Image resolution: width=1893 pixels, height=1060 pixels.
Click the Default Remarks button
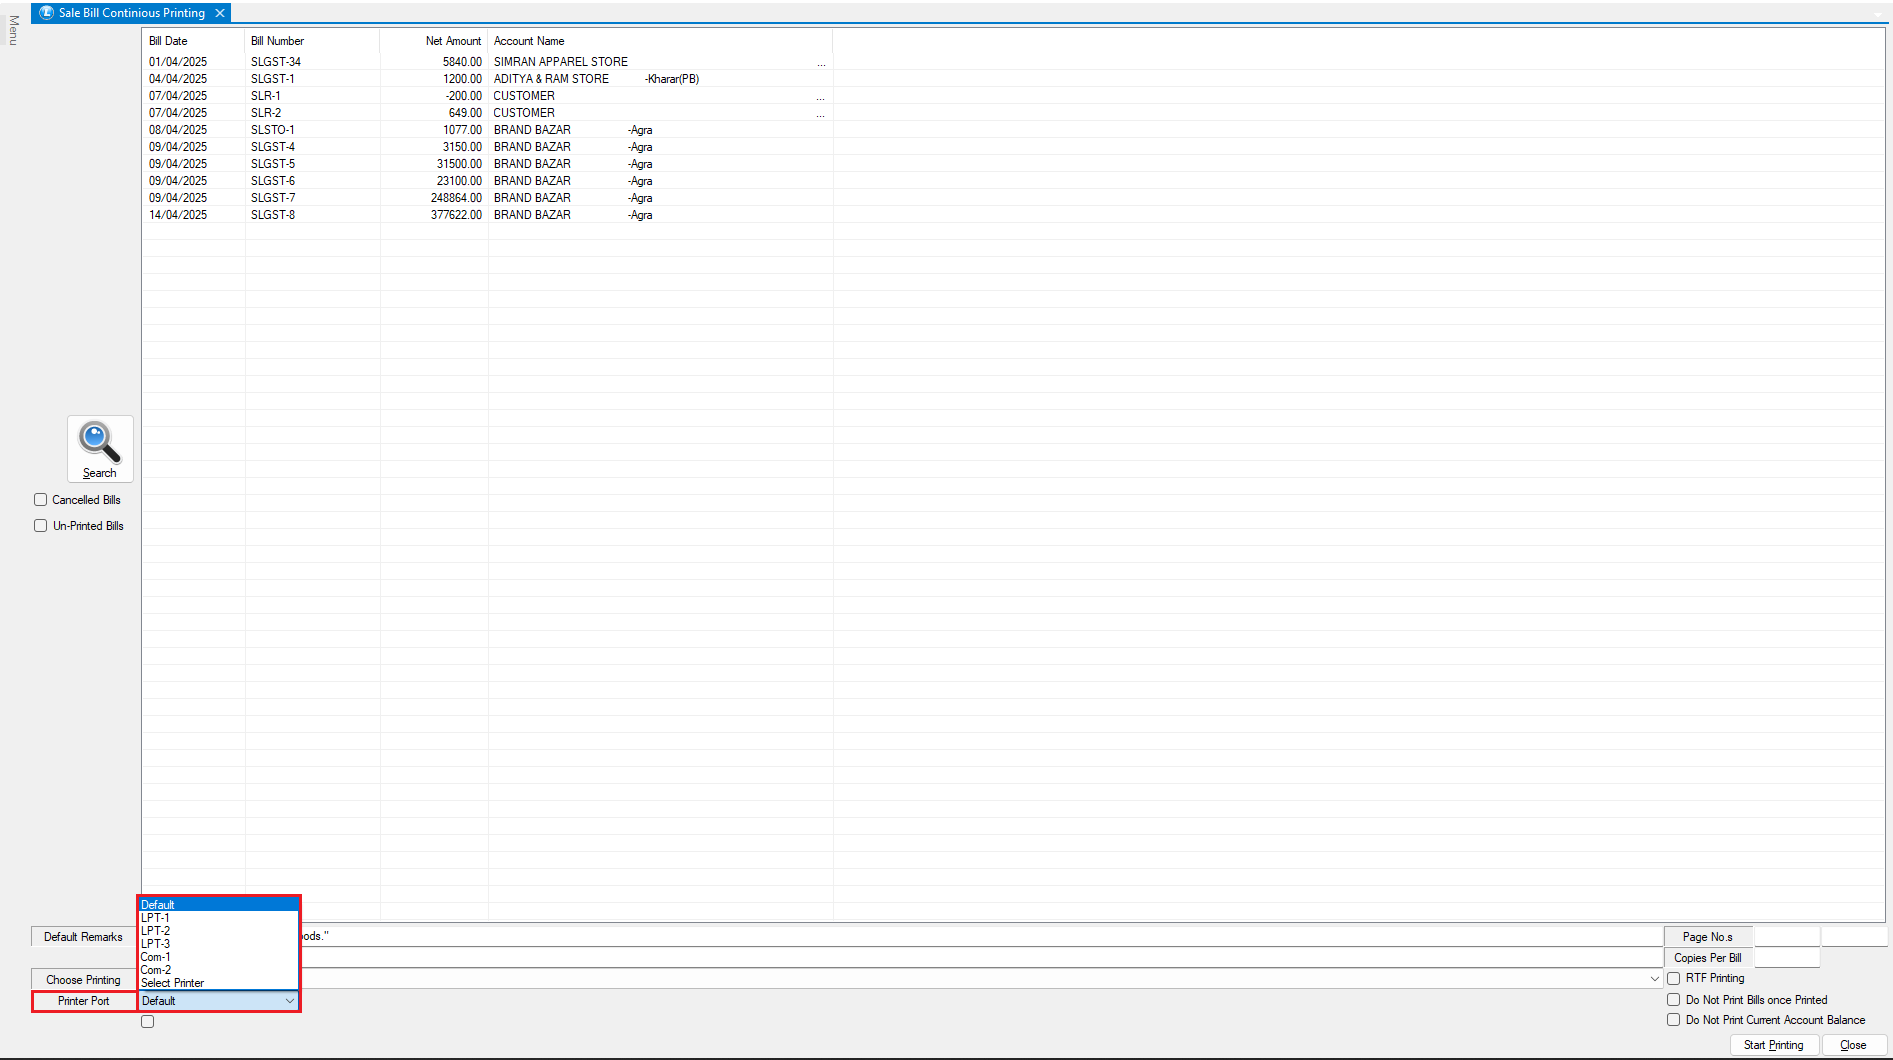point(83,937)
